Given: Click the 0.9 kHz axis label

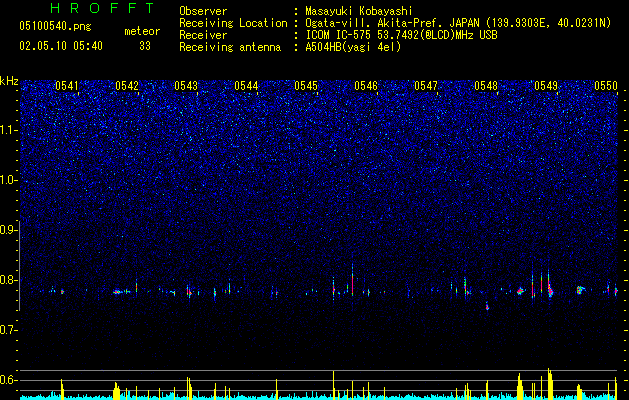Looking at the screenshot, I should [x=8, y=230].
